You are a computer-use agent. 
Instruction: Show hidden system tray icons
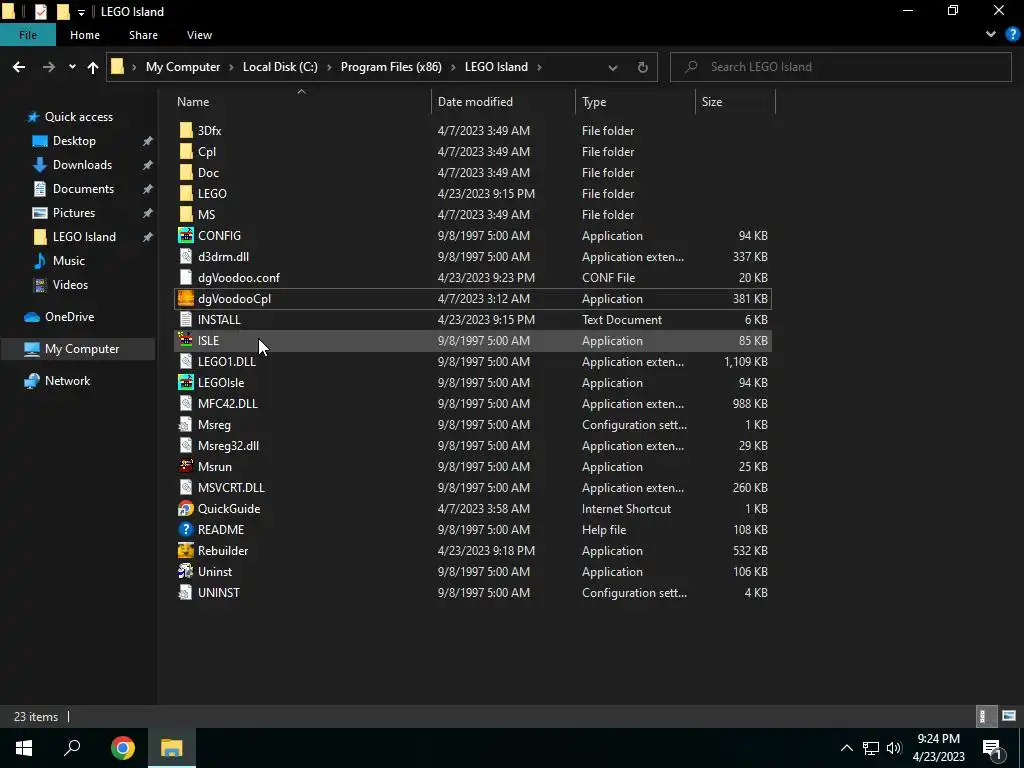click(846, 748)
